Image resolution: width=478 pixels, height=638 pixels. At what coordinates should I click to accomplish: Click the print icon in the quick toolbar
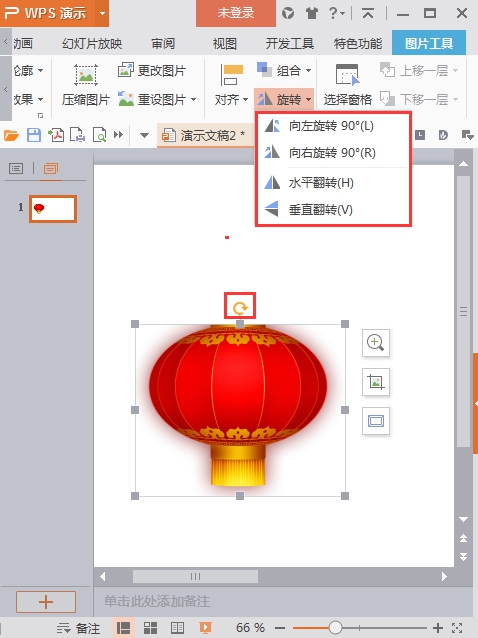pyautogui.click(x=77, y=135)
